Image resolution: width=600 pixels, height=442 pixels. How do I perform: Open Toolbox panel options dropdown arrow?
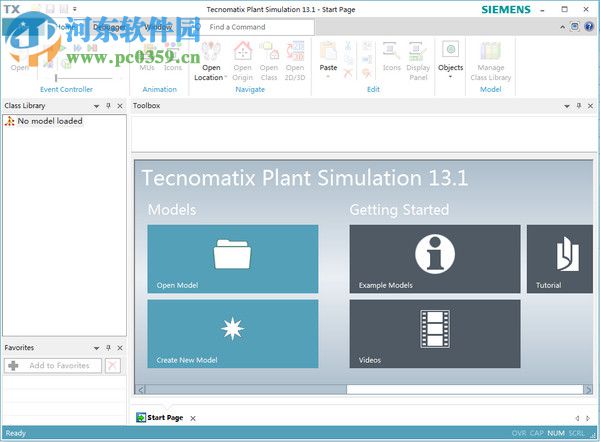[x=567, y=106]
